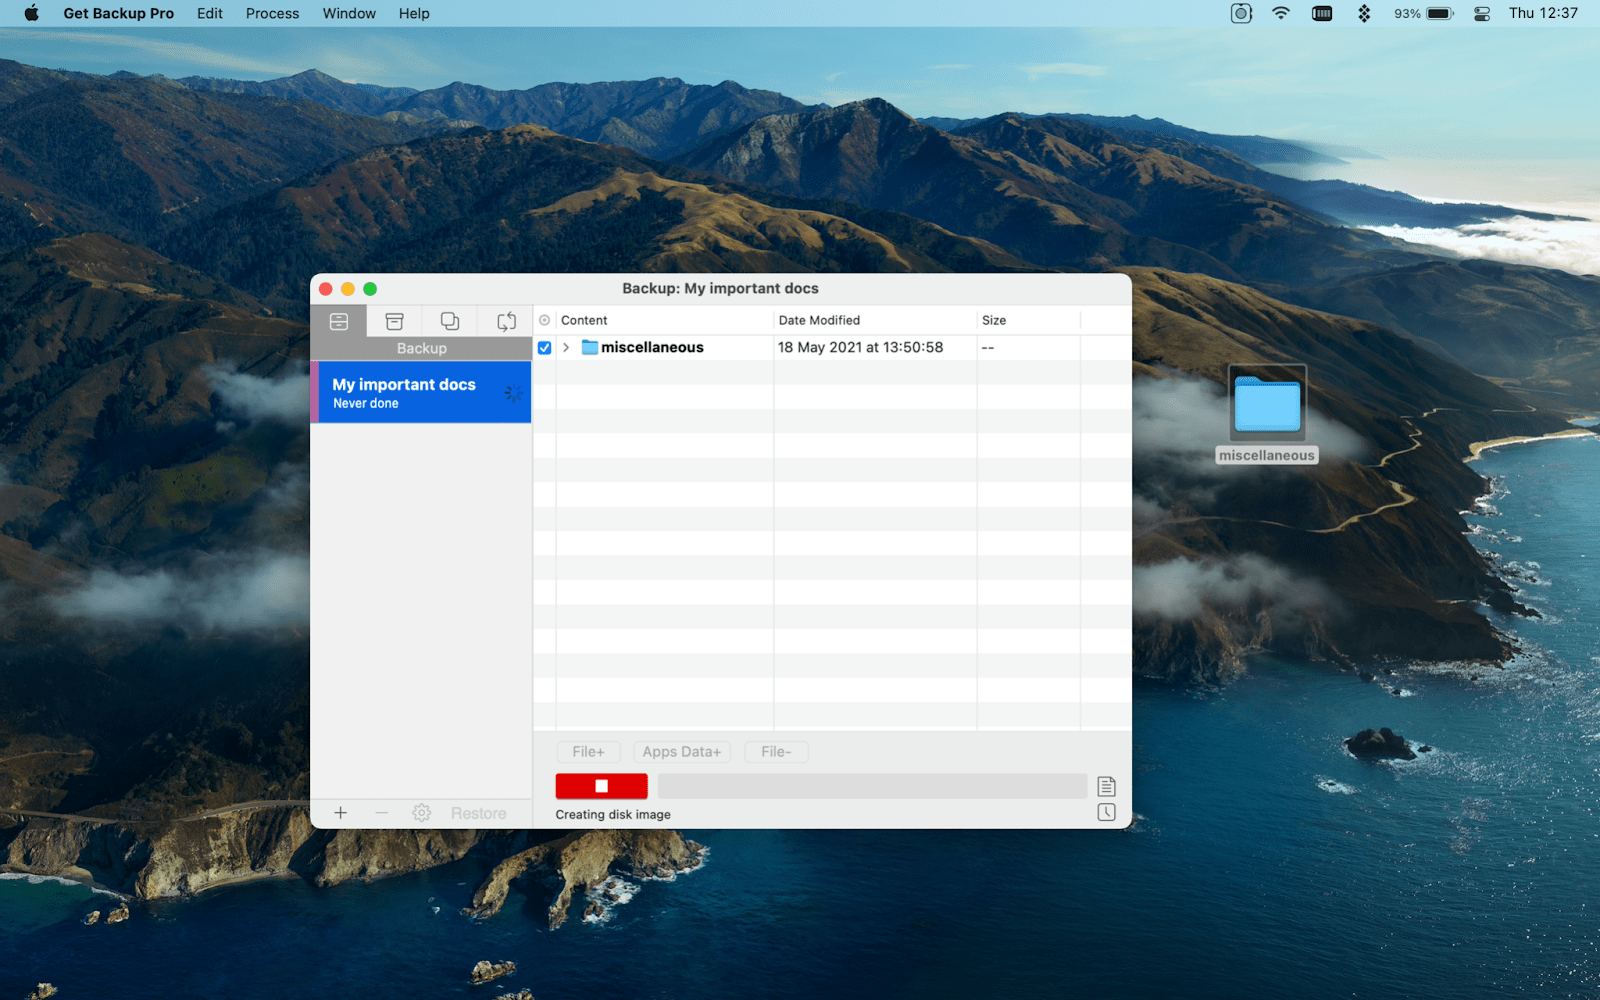The height and width of the screenshot is (1000, 1600).
Task: Expand the miscellaneous folder row
Action: 566,348
